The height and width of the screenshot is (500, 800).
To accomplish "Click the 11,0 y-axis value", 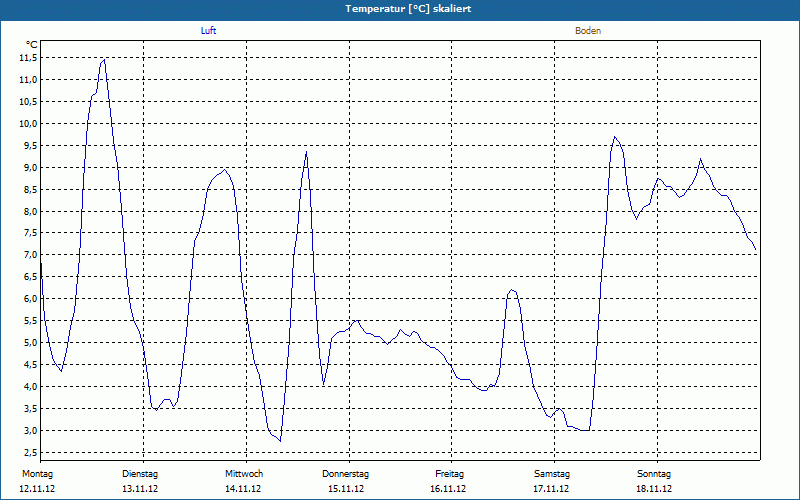I will point(28,80).
